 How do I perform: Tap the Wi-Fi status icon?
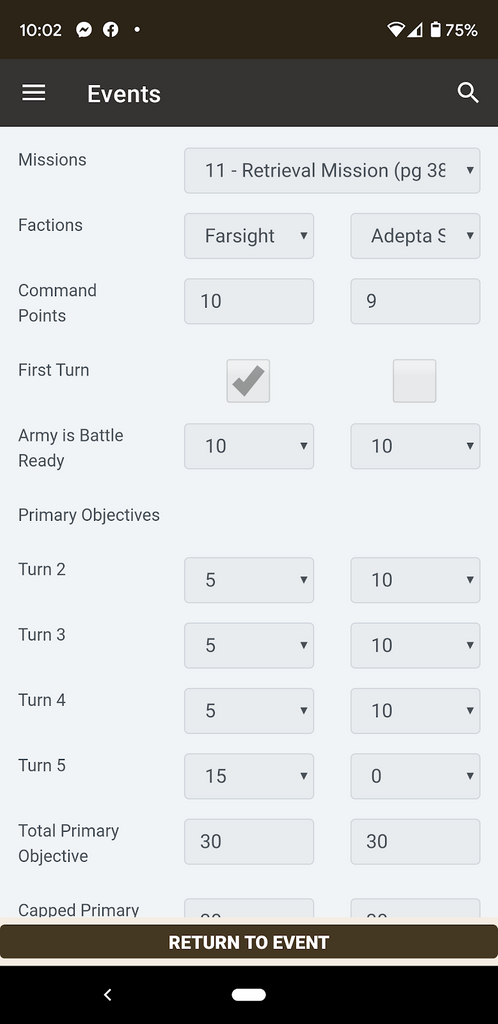[396, 29]
